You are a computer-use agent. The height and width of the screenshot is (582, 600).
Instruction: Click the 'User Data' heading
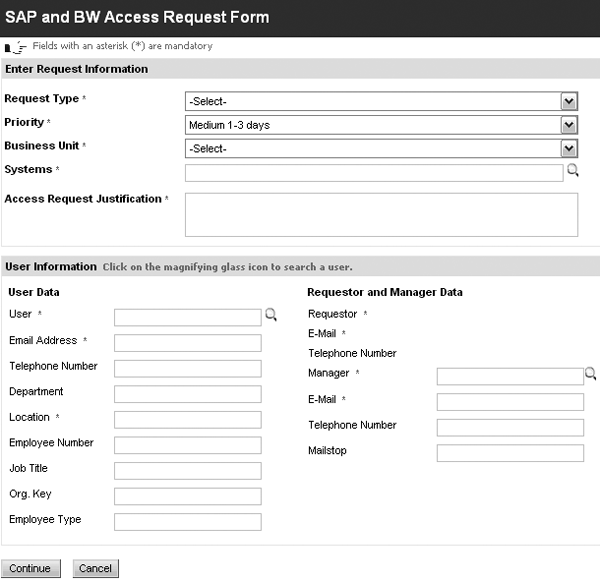coord(34,292)
